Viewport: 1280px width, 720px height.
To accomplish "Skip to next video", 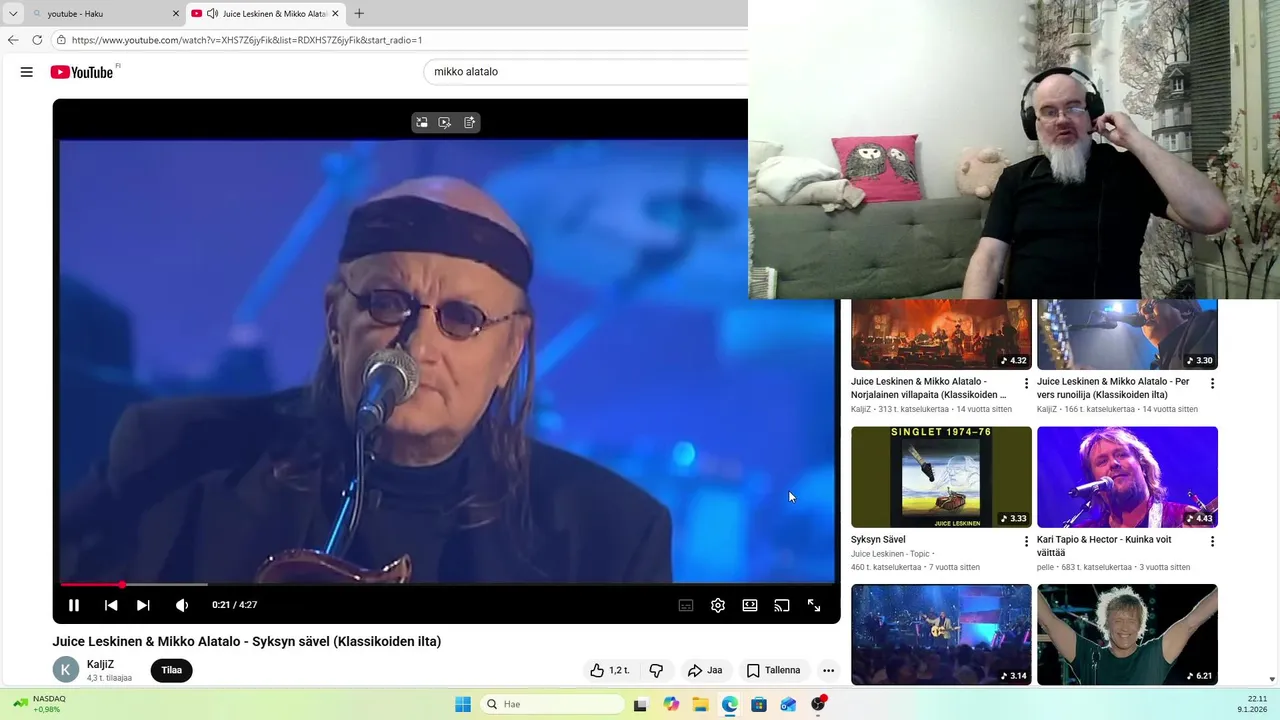I will coord(143,605).
